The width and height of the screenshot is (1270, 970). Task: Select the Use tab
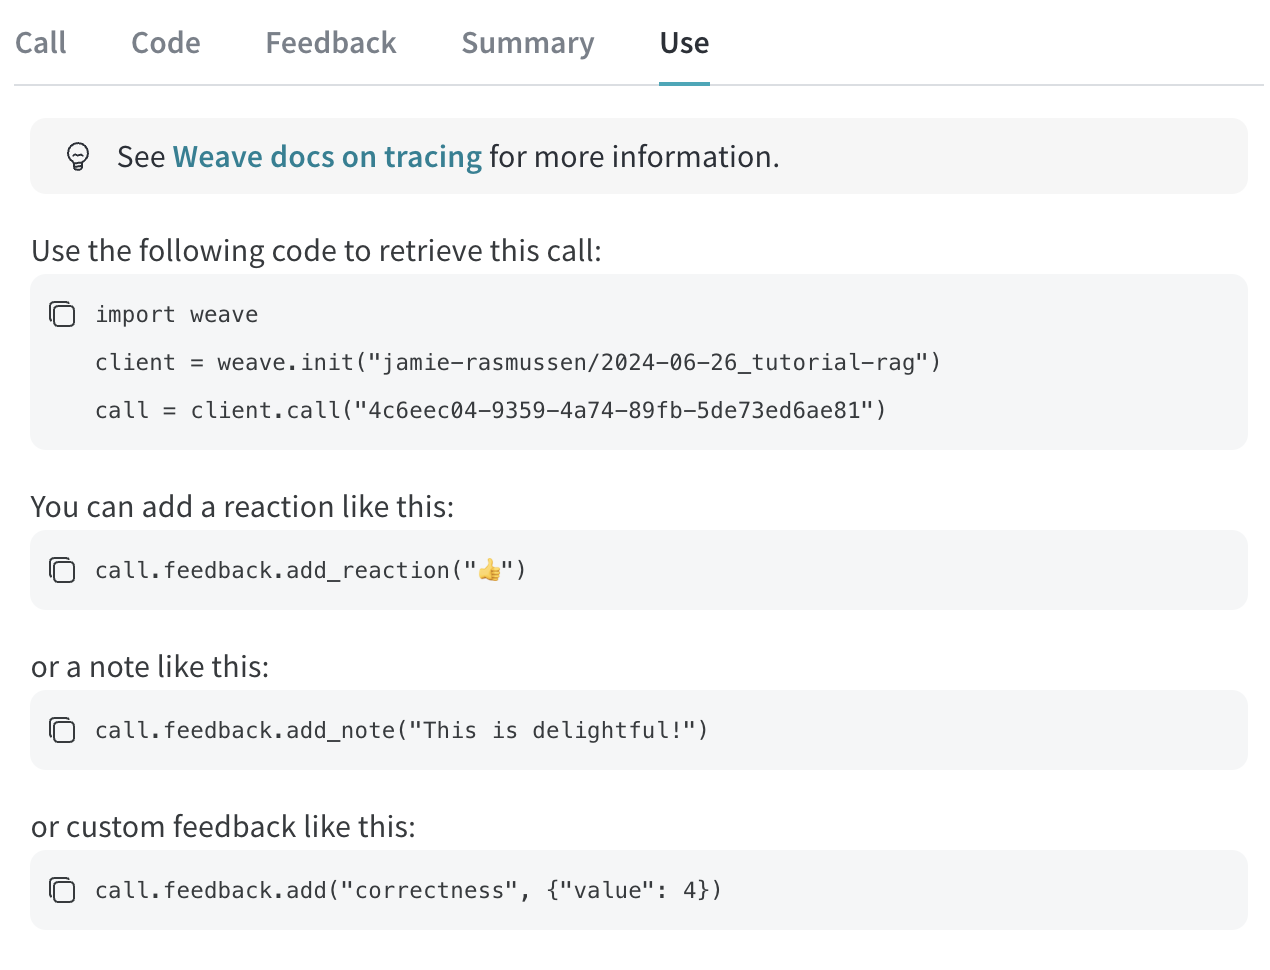coord(684,43)
